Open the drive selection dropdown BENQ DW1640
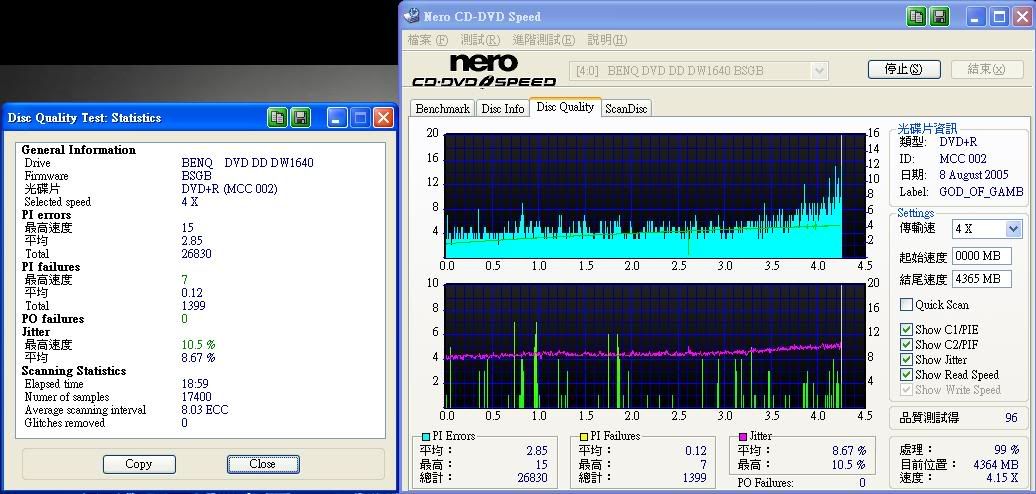The height and width of the screenshot is (494, 1036). tap(698, 70)
